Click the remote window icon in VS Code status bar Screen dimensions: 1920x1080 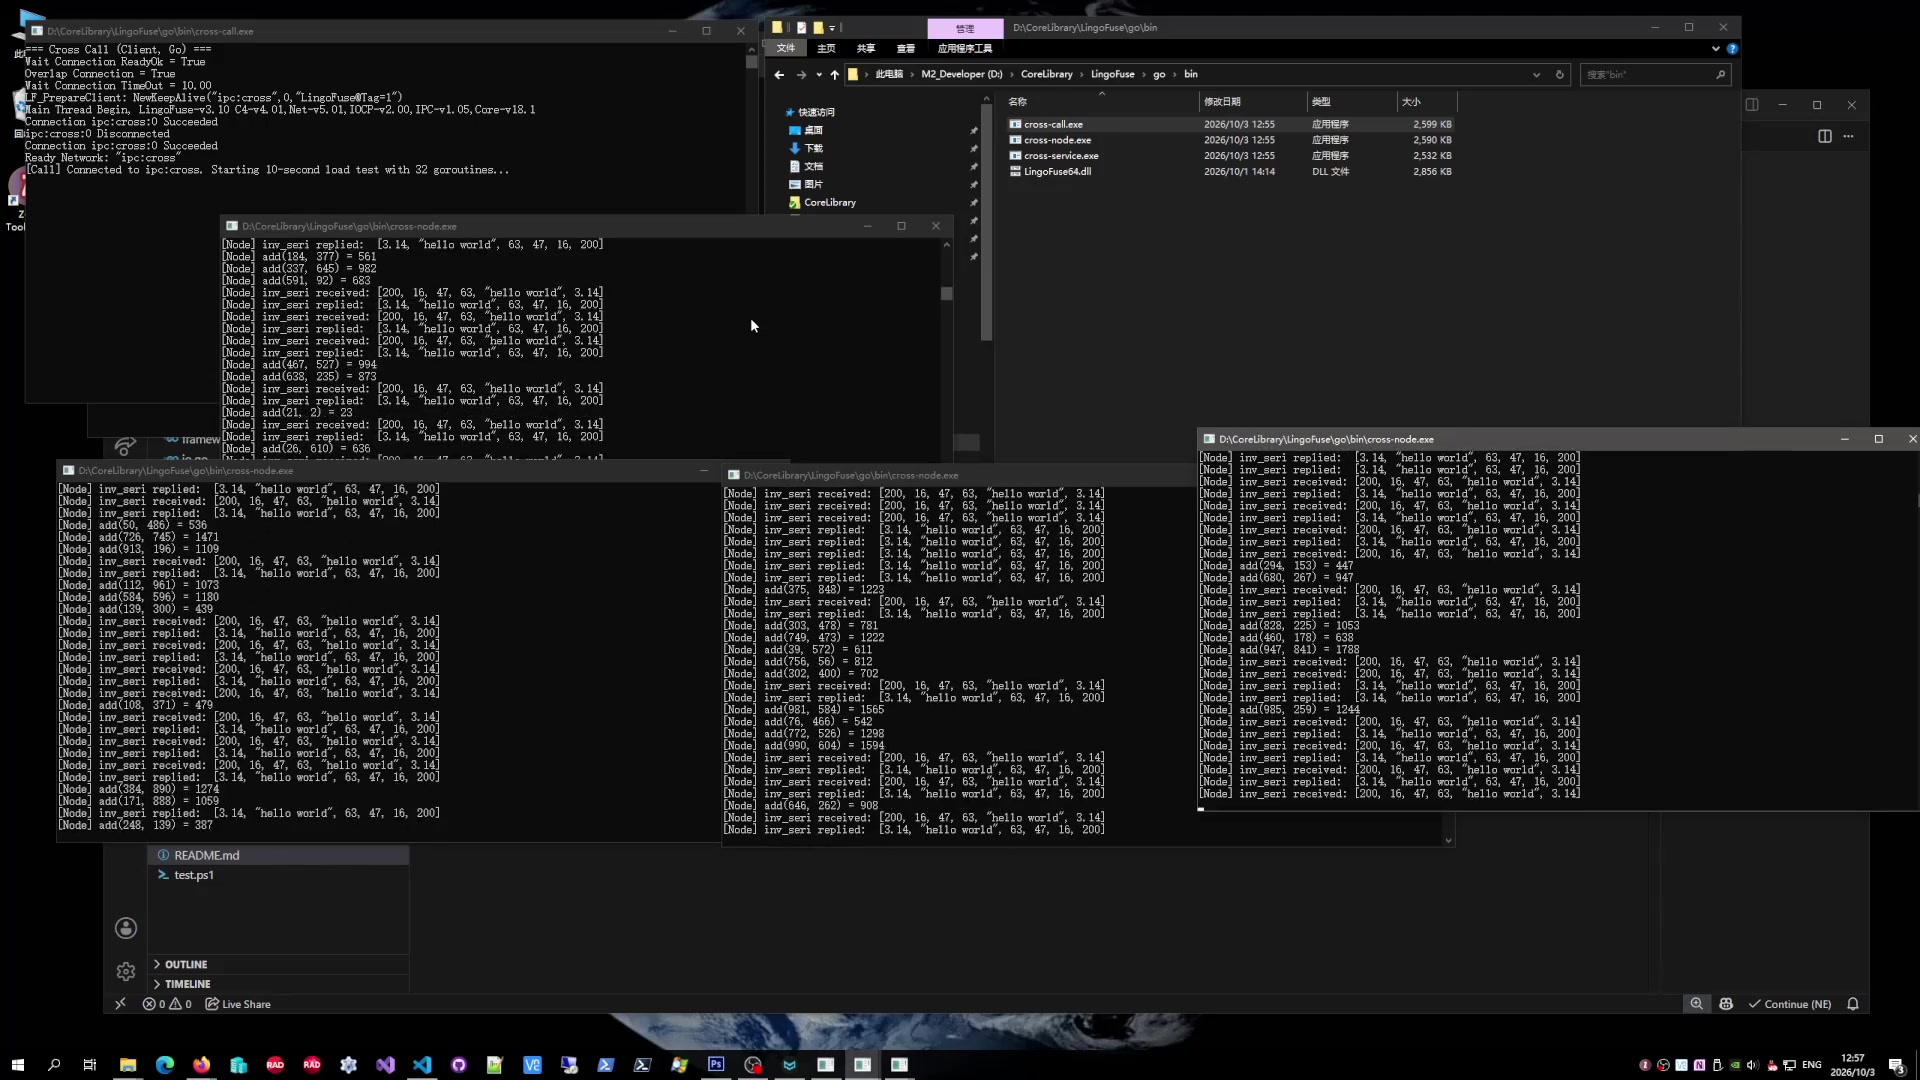[120, 1004]
